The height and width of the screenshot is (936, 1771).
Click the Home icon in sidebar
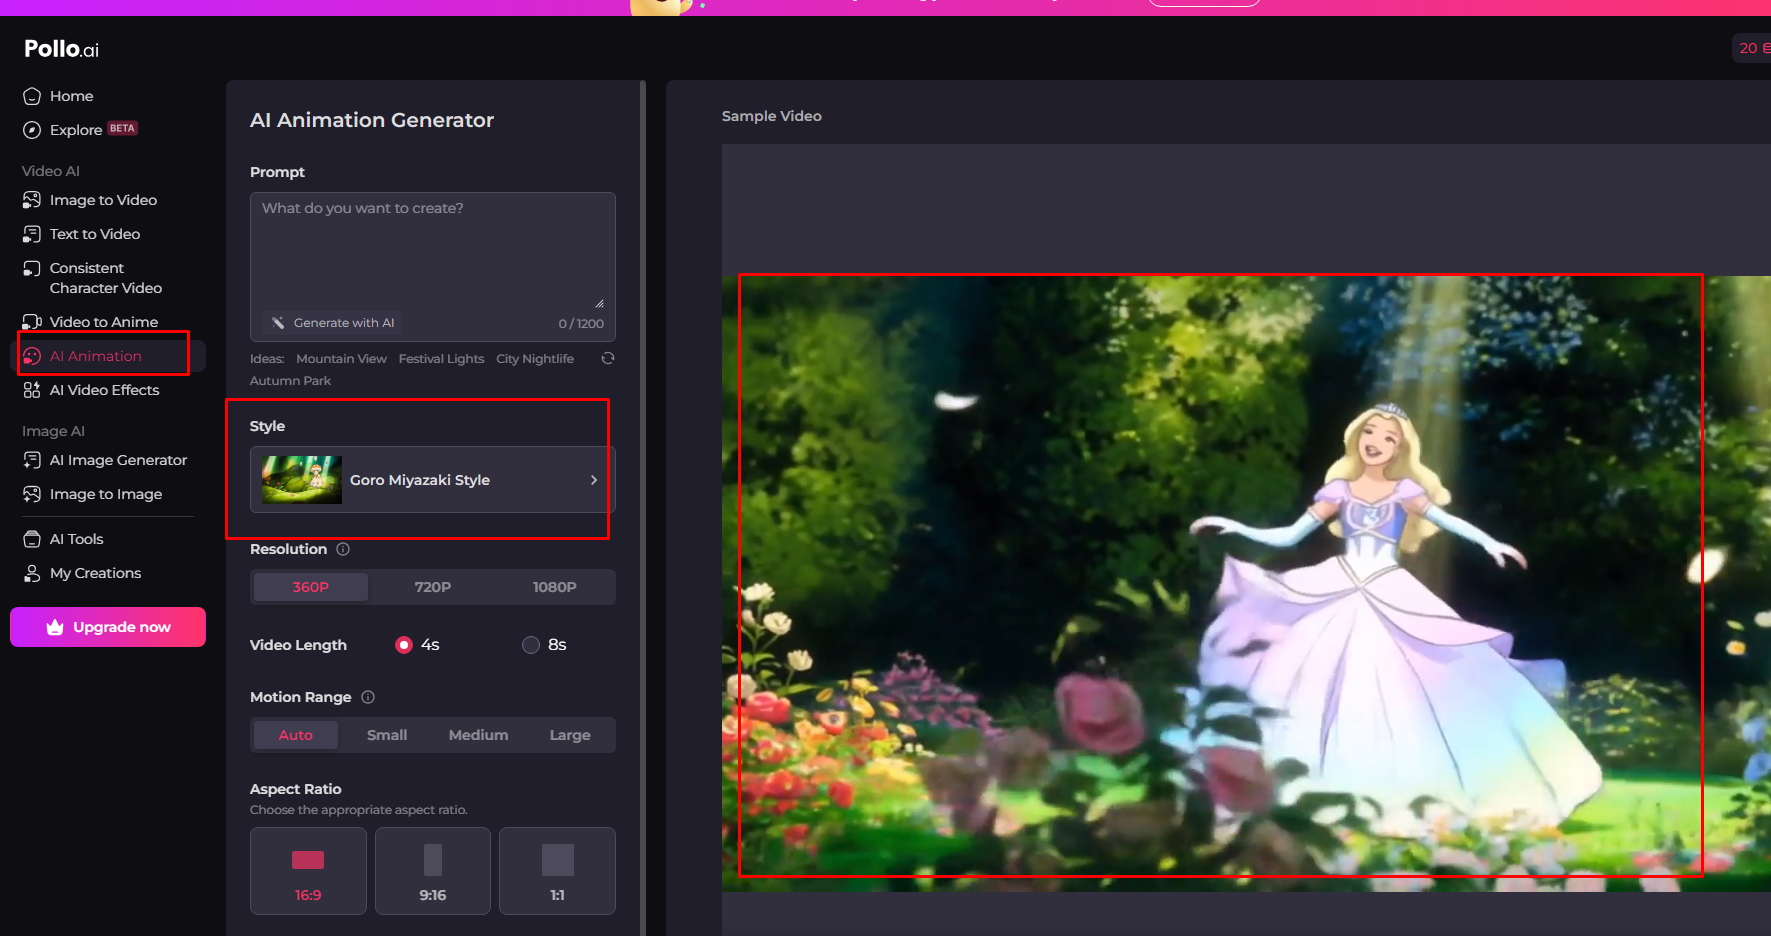pos(32,96)
